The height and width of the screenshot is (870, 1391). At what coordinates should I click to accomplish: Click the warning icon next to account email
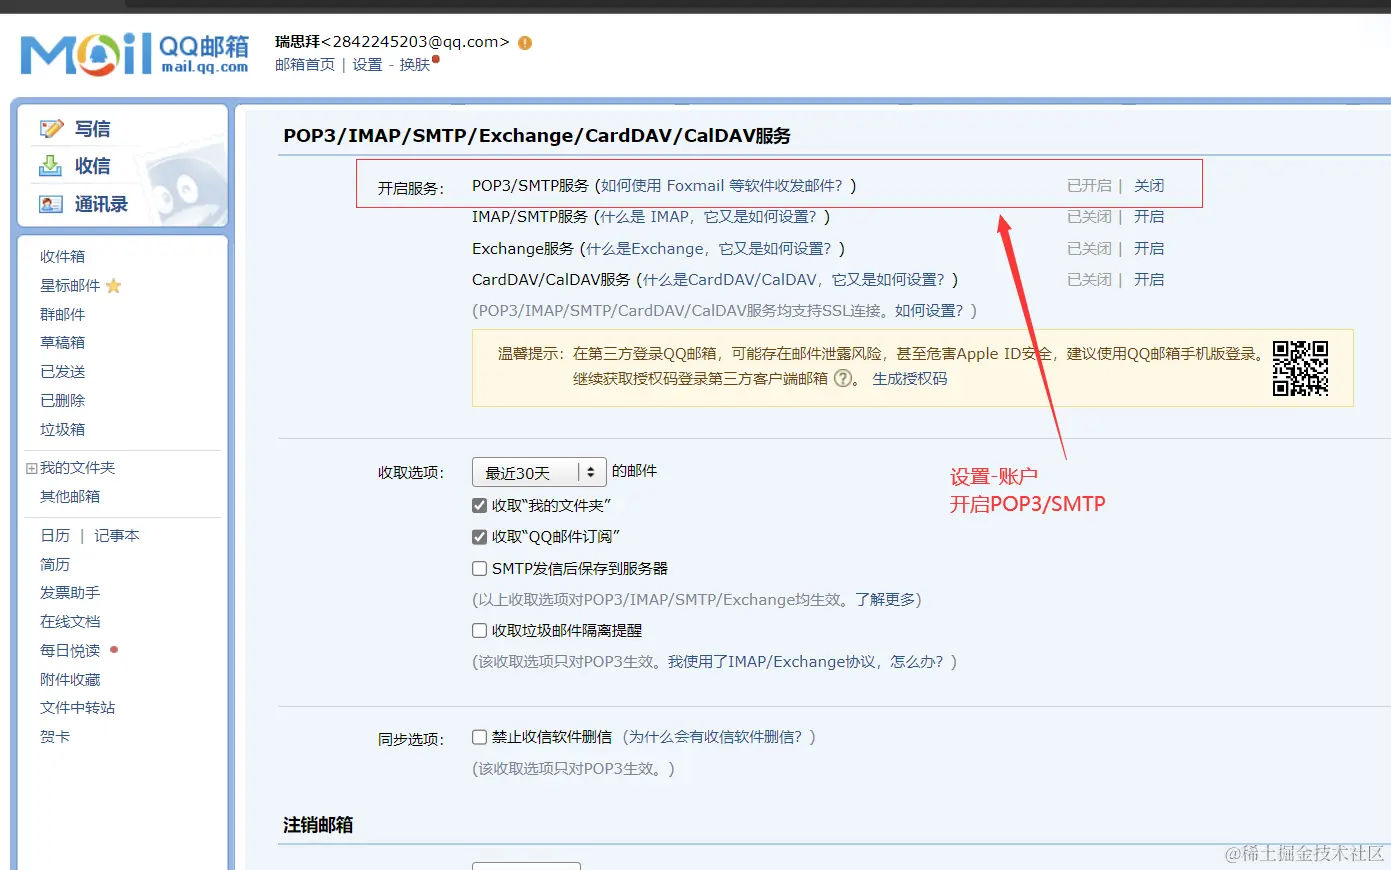pyautogui.click(x=524, y=43)
